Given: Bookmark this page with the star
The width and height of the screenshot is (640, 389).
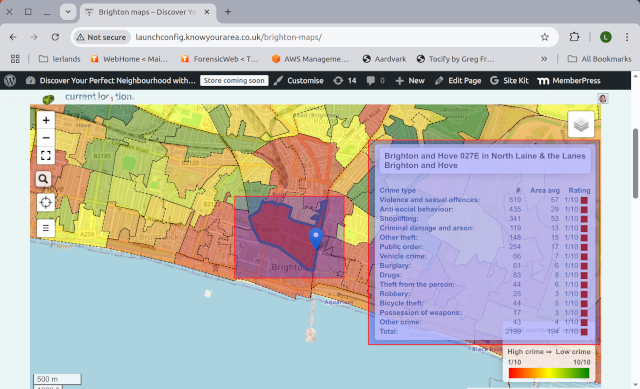Looking at the screenshot, I should [544, 37].
